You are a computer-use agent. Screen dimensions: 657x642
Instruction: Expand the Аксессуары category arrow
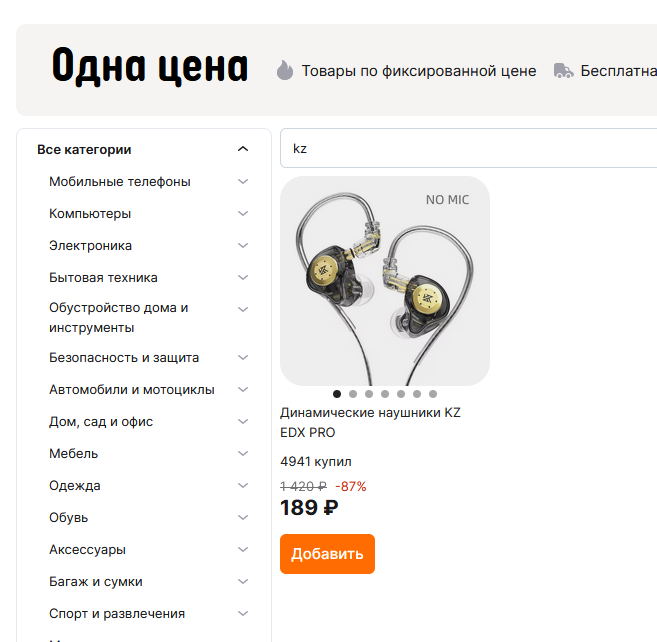[x=243, y=549]
